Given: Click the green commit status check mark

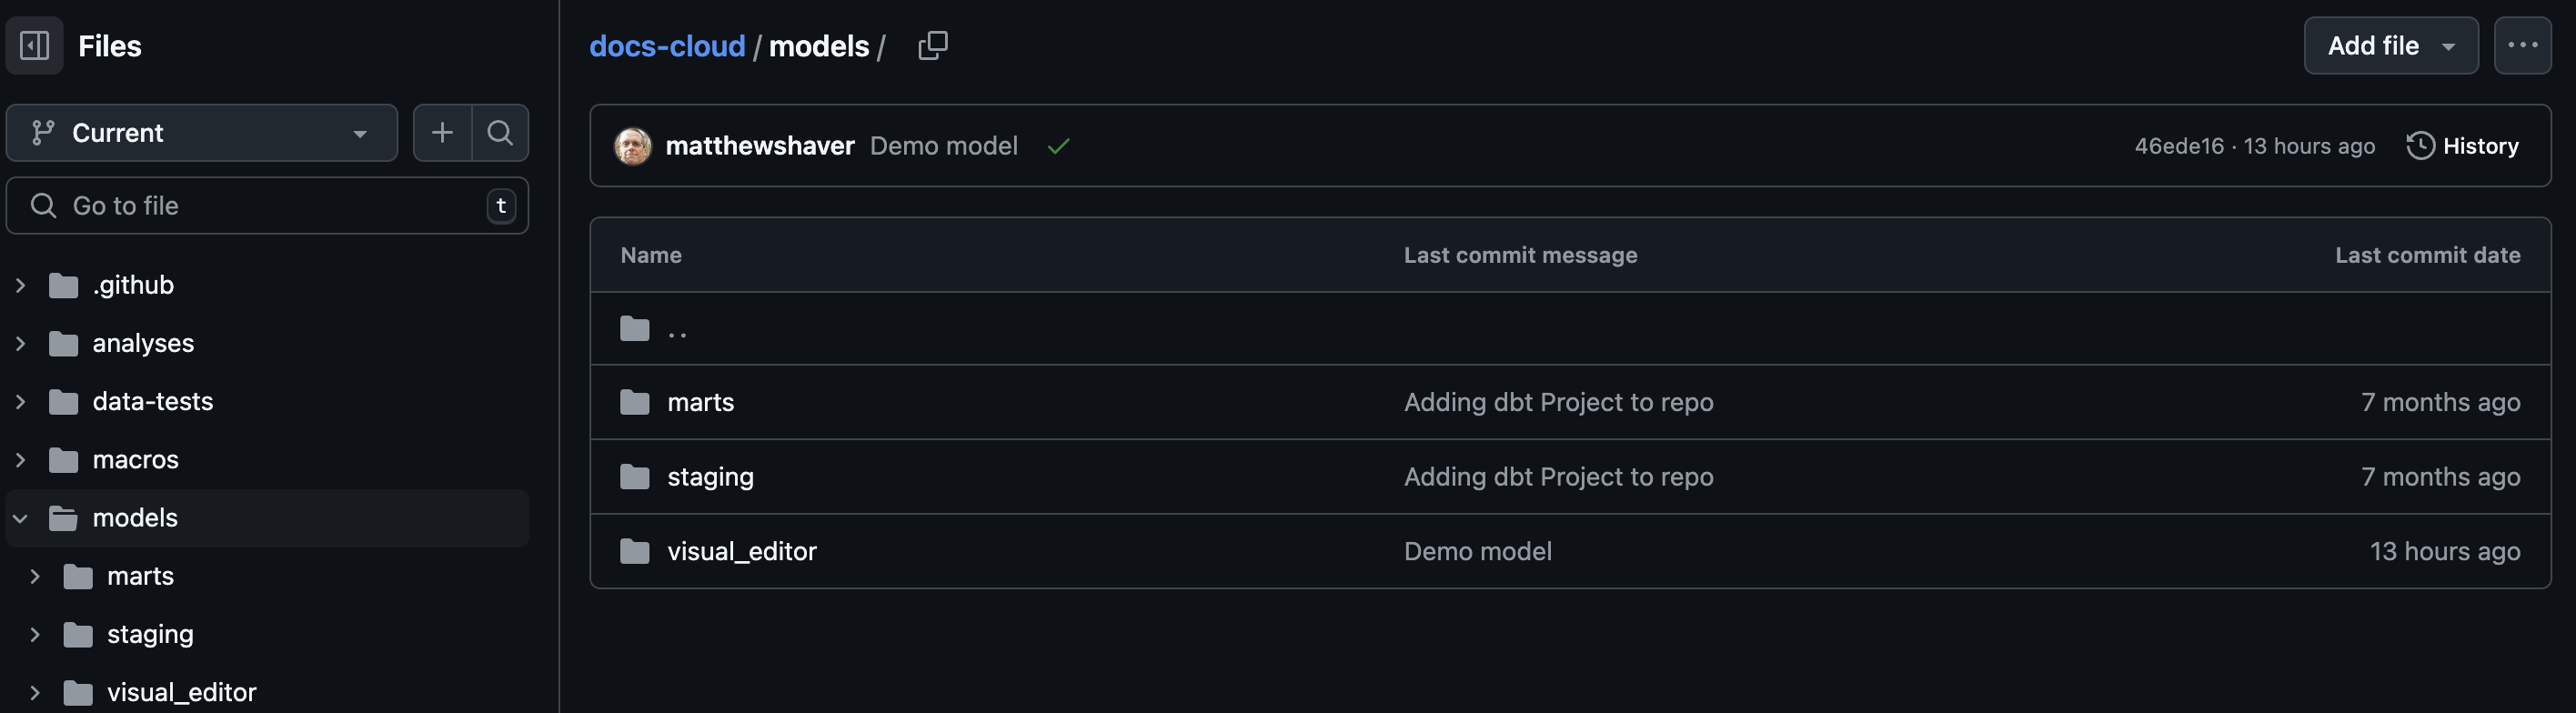Looking at the screenshot, I should pos(1059,145).
